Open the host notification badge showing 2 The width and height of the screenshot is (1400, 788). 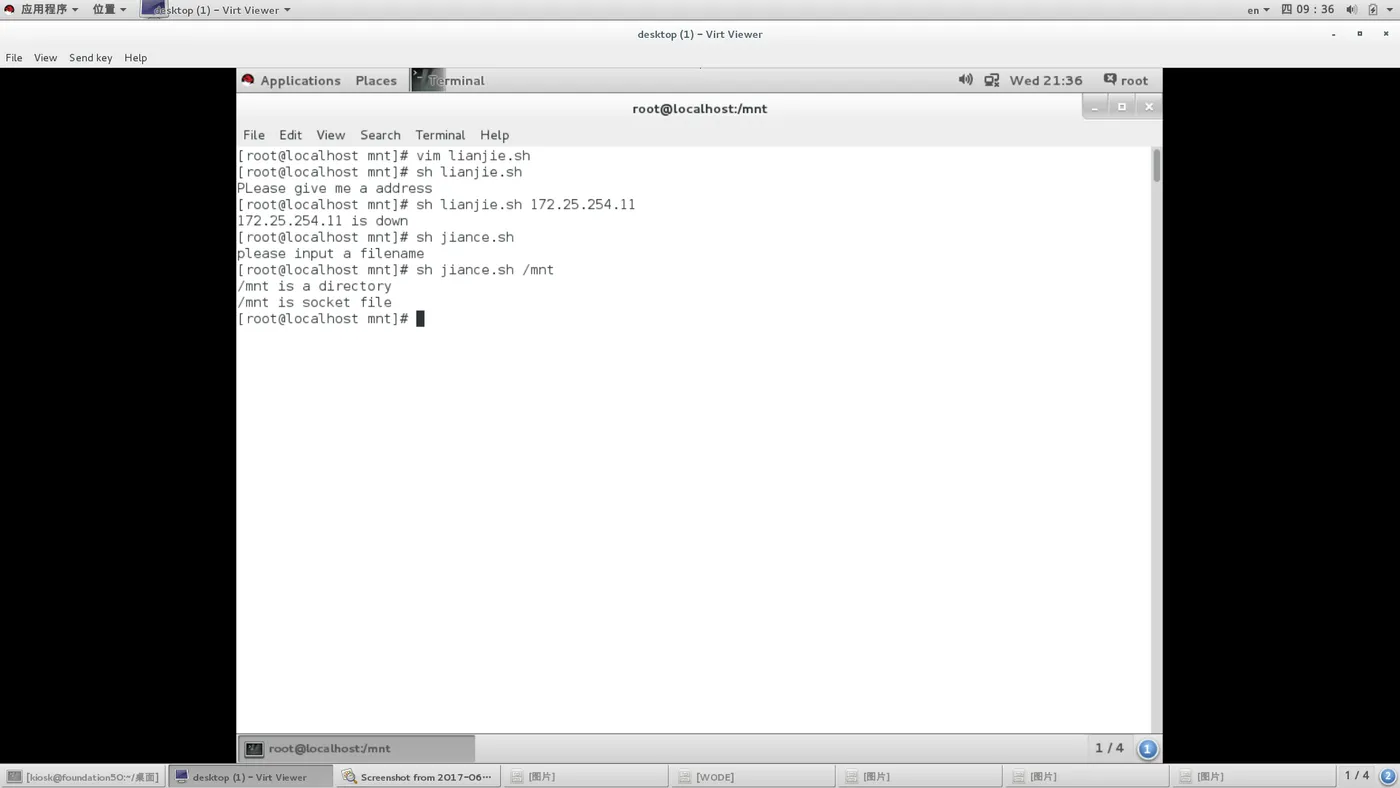coord(1387,776)
